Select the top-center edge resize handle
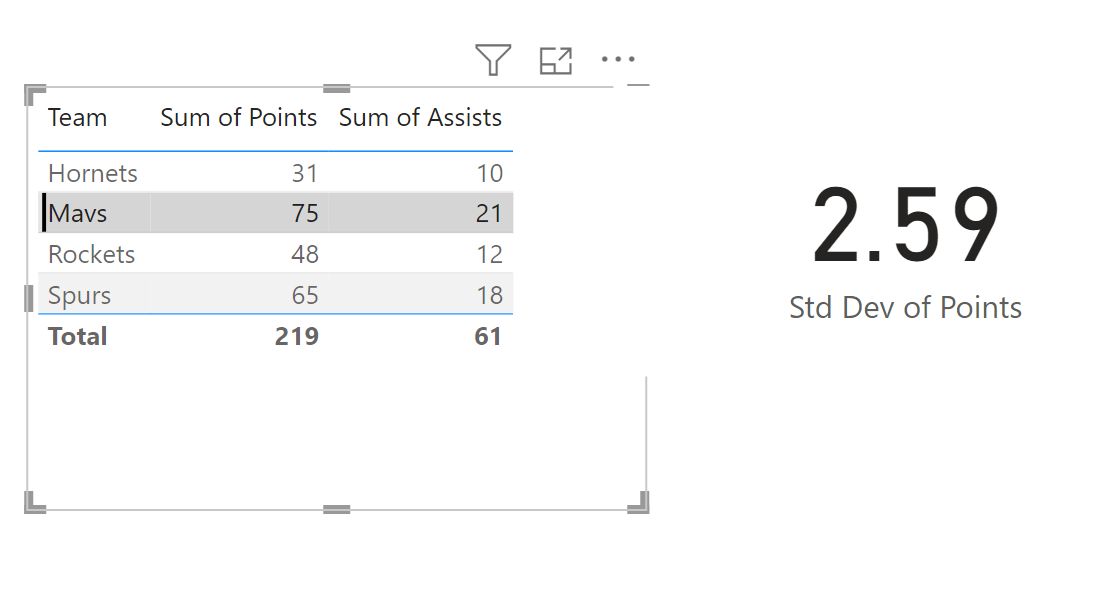Screen dimensions: 1095x607 [337, 89]
